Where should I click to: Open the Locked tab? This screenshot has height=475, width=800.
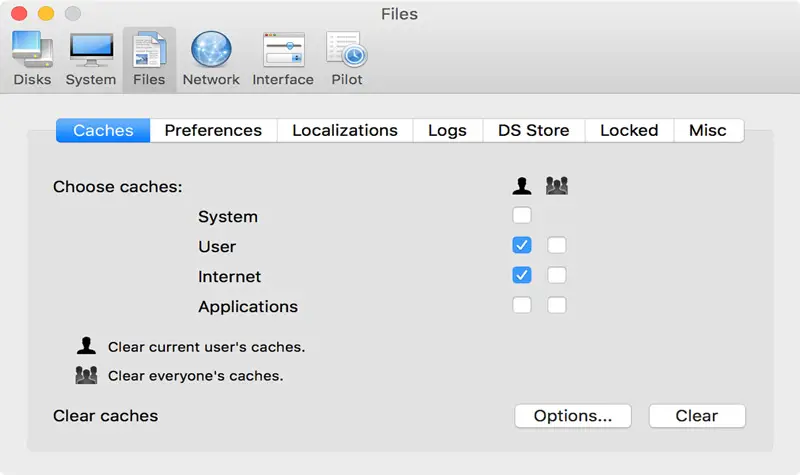629,130
